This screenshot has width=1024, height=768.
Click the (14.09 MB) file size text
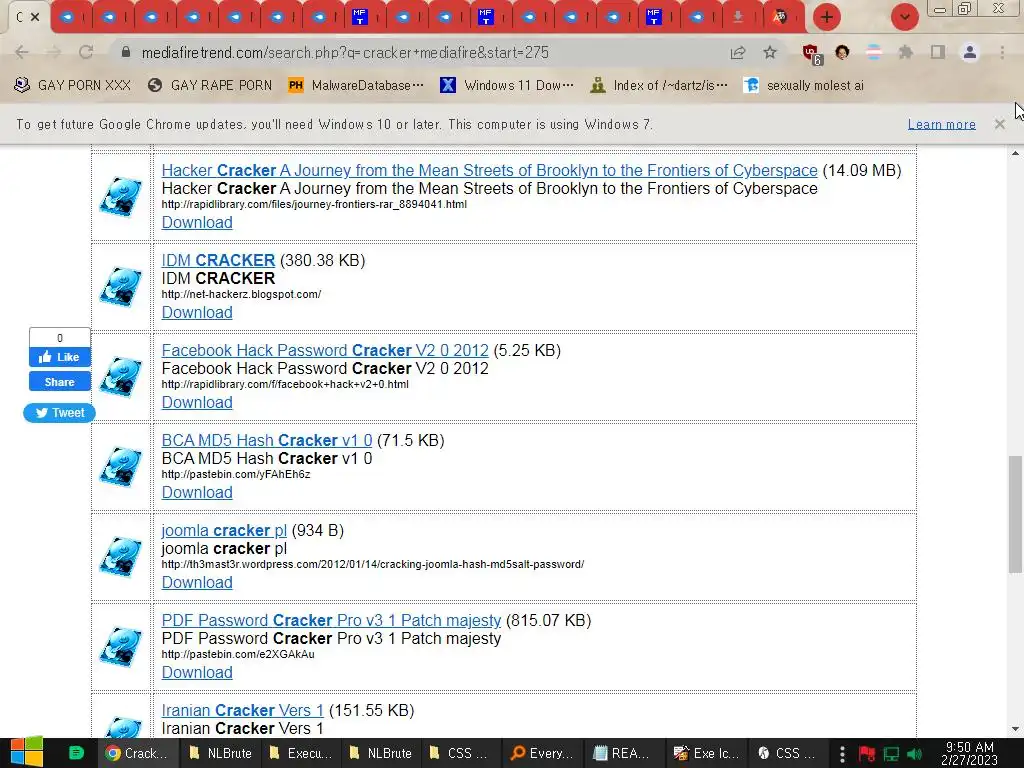[862, 170]
